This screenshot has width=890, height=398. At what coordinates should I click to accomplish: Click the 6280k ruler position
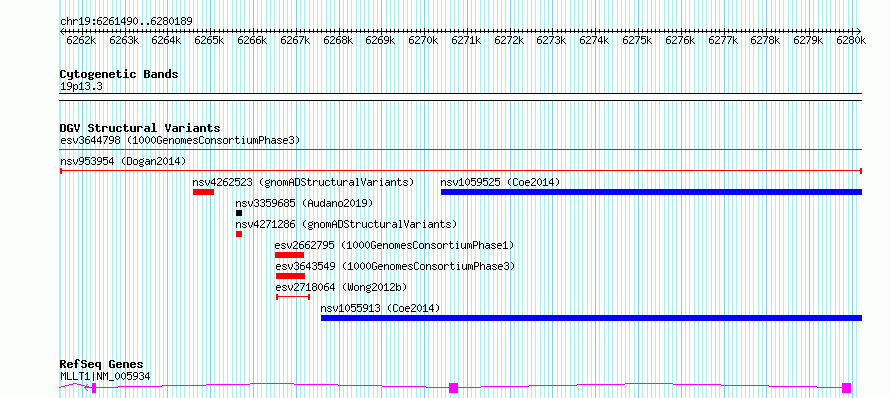[x=851, y=40]
